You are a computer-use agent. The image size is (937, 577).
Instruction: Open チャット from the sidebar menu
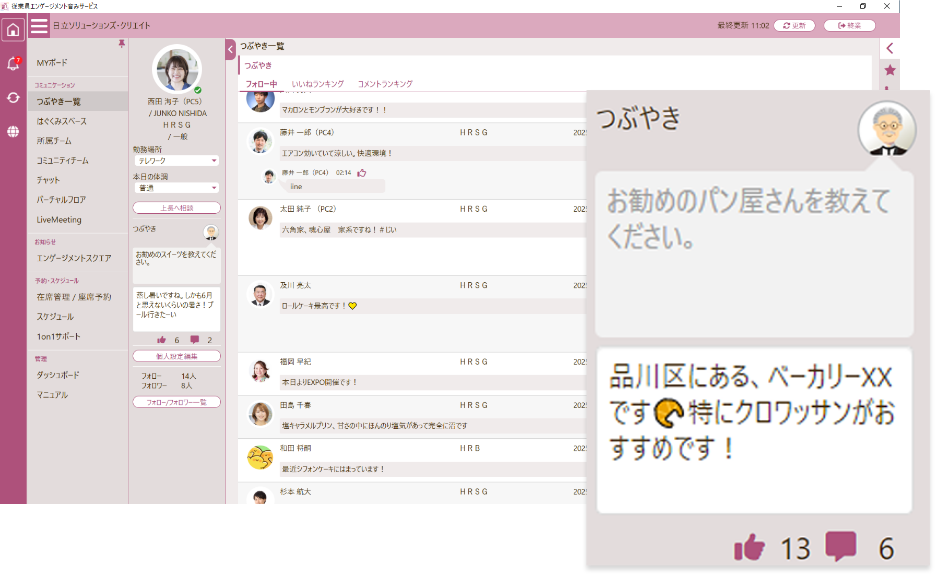pyautogui.click(x=48, y=180)
